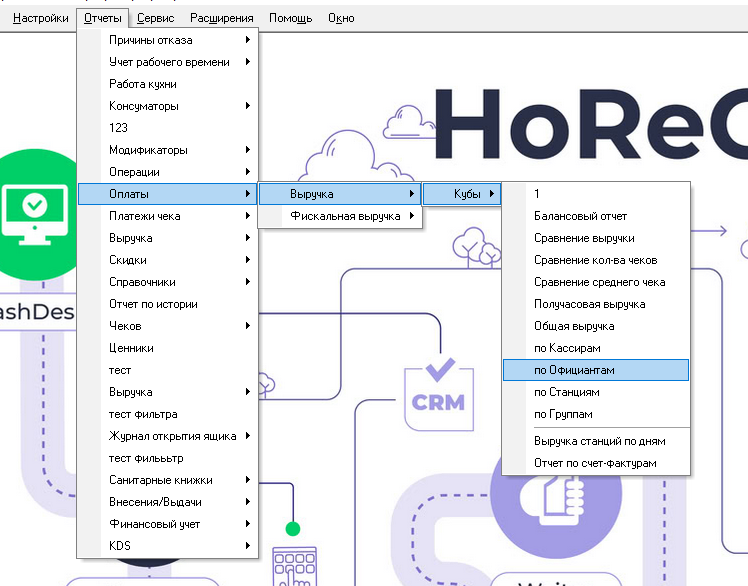Open the Сервис menu in menu bar

tap(155, 18)
